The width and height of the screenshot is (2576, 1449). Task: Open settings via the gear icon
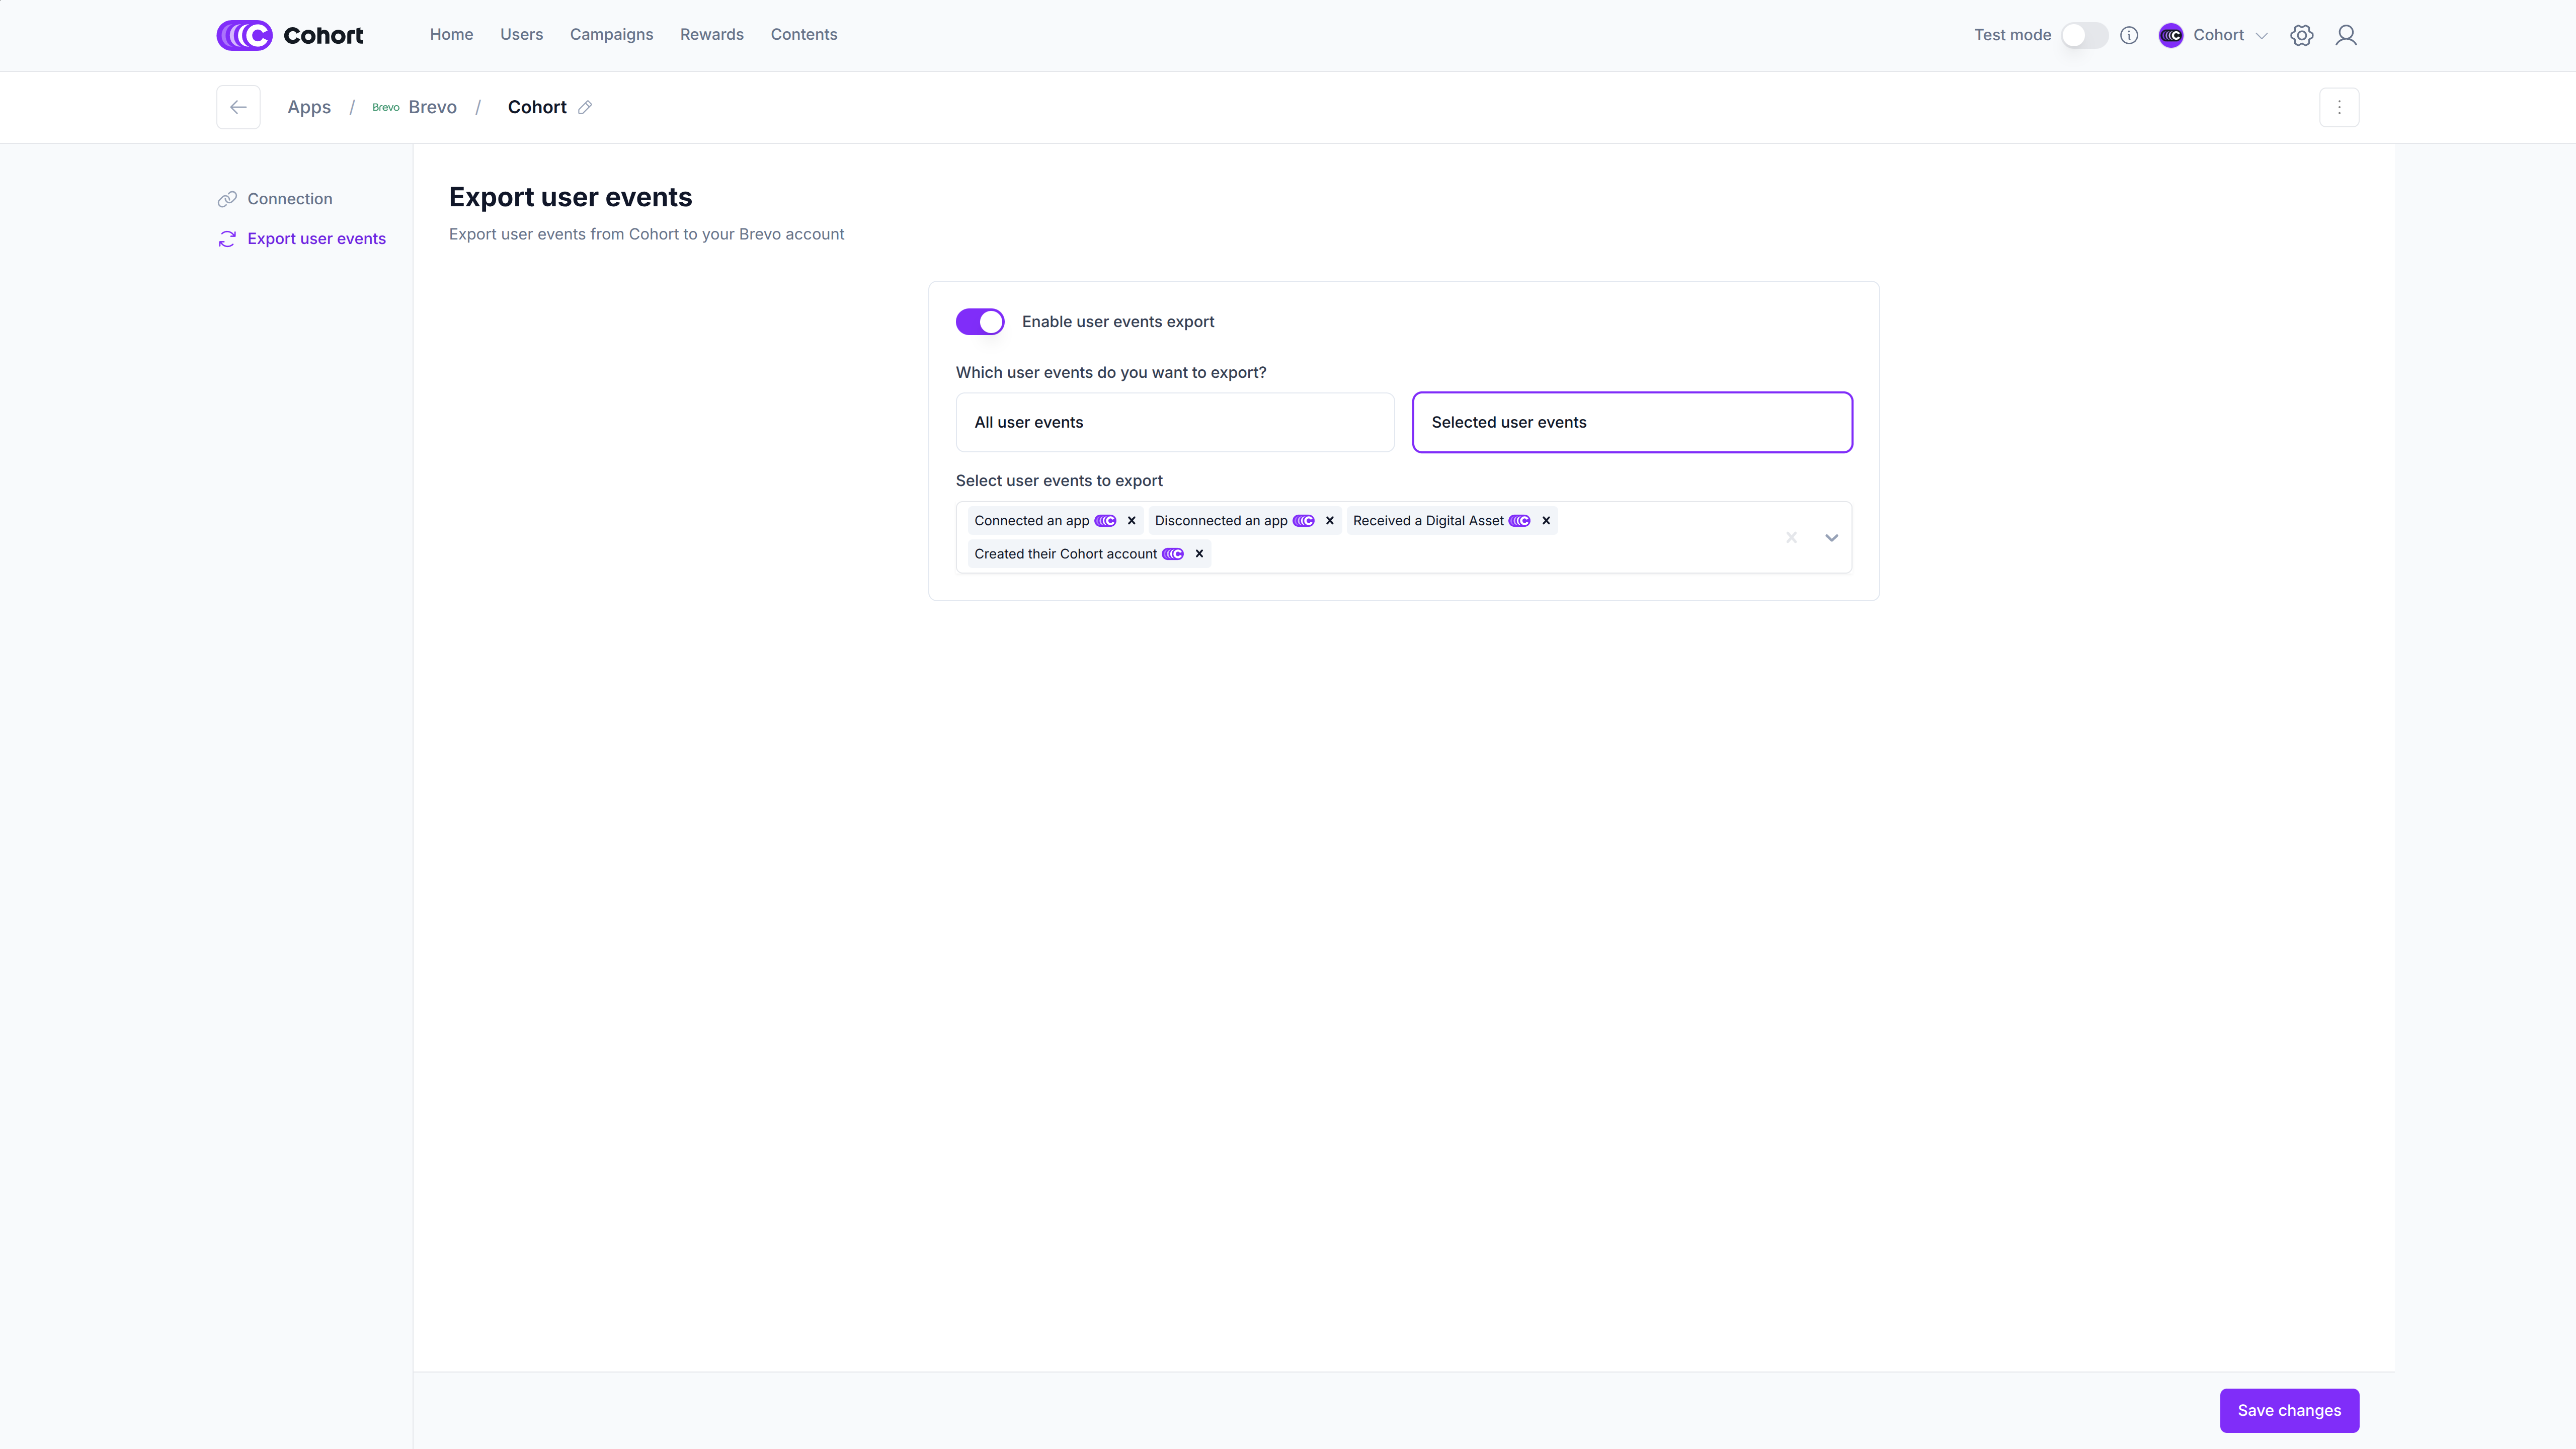point(2301,35)
